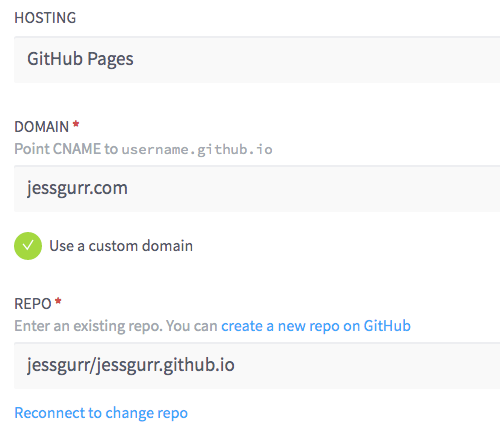This screenshot has width=500, height=430.
Task: Click the "Use a custom domain" label
Action: point(121,246)
